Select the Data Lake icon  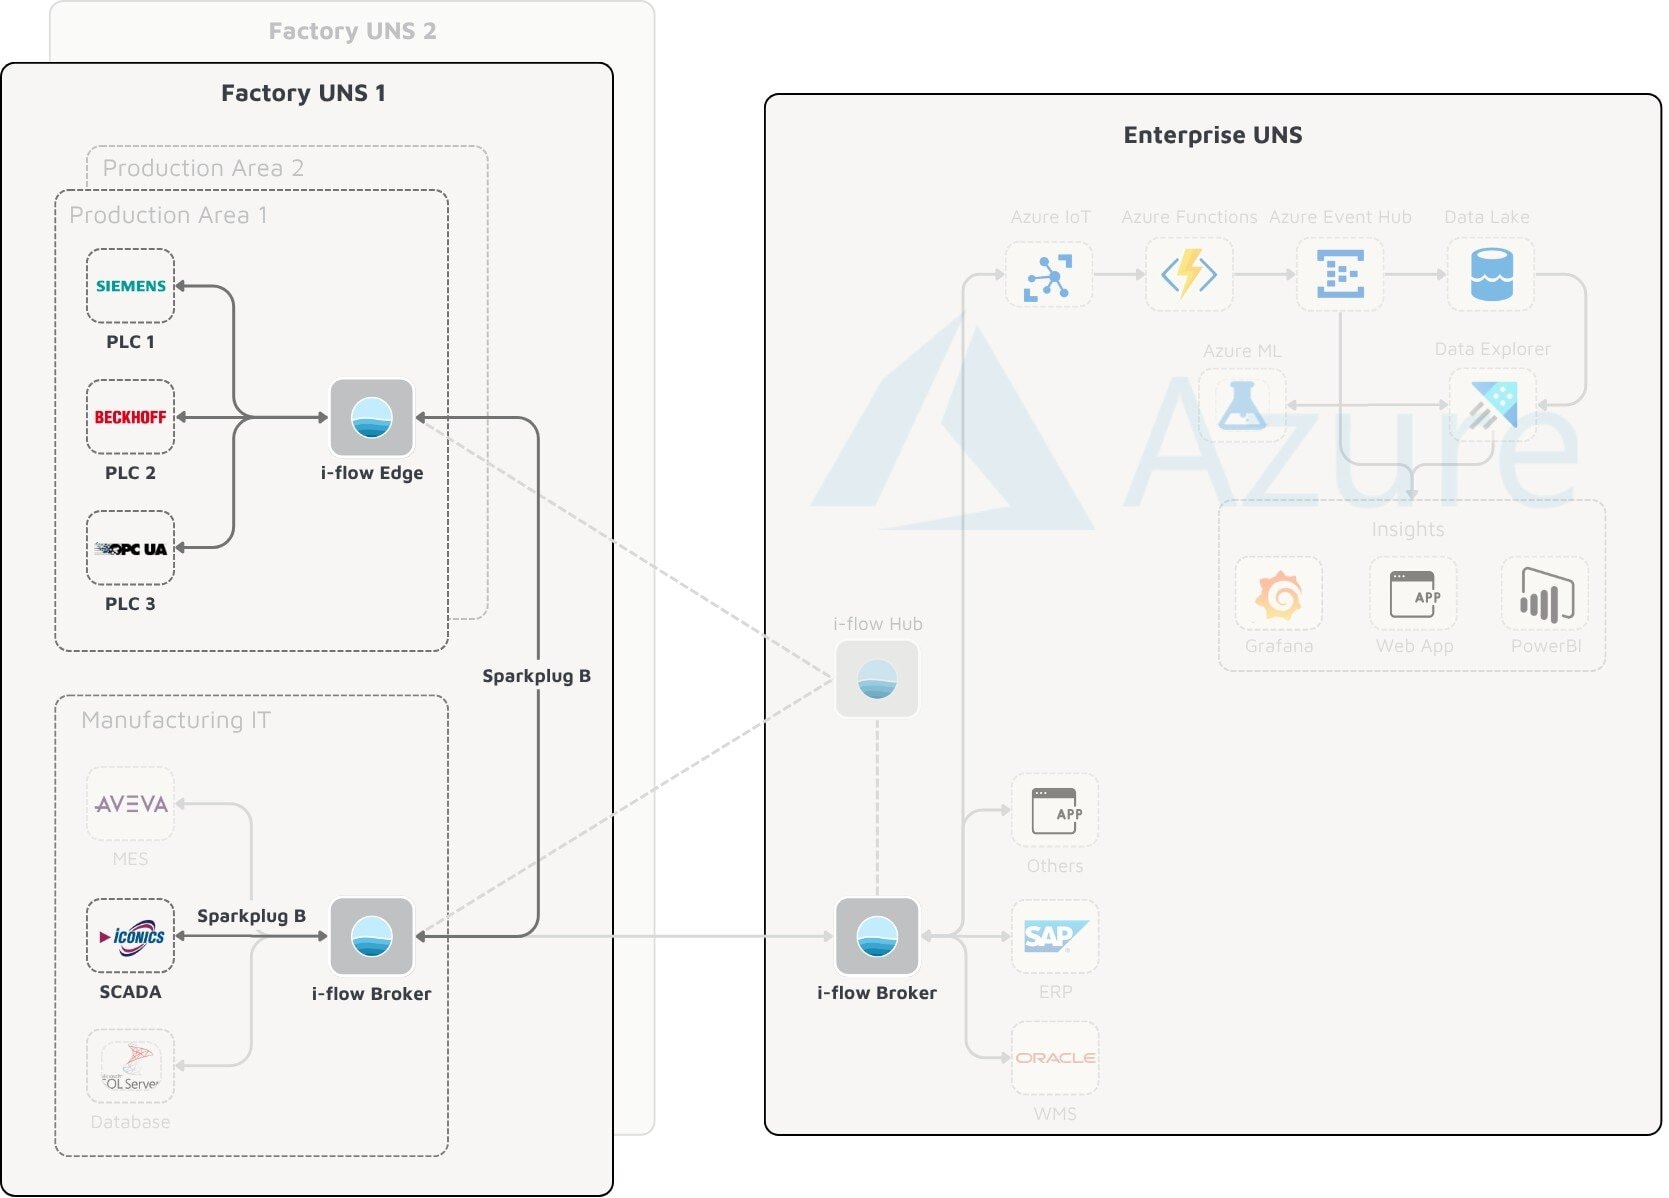(x=1491, y=275)
